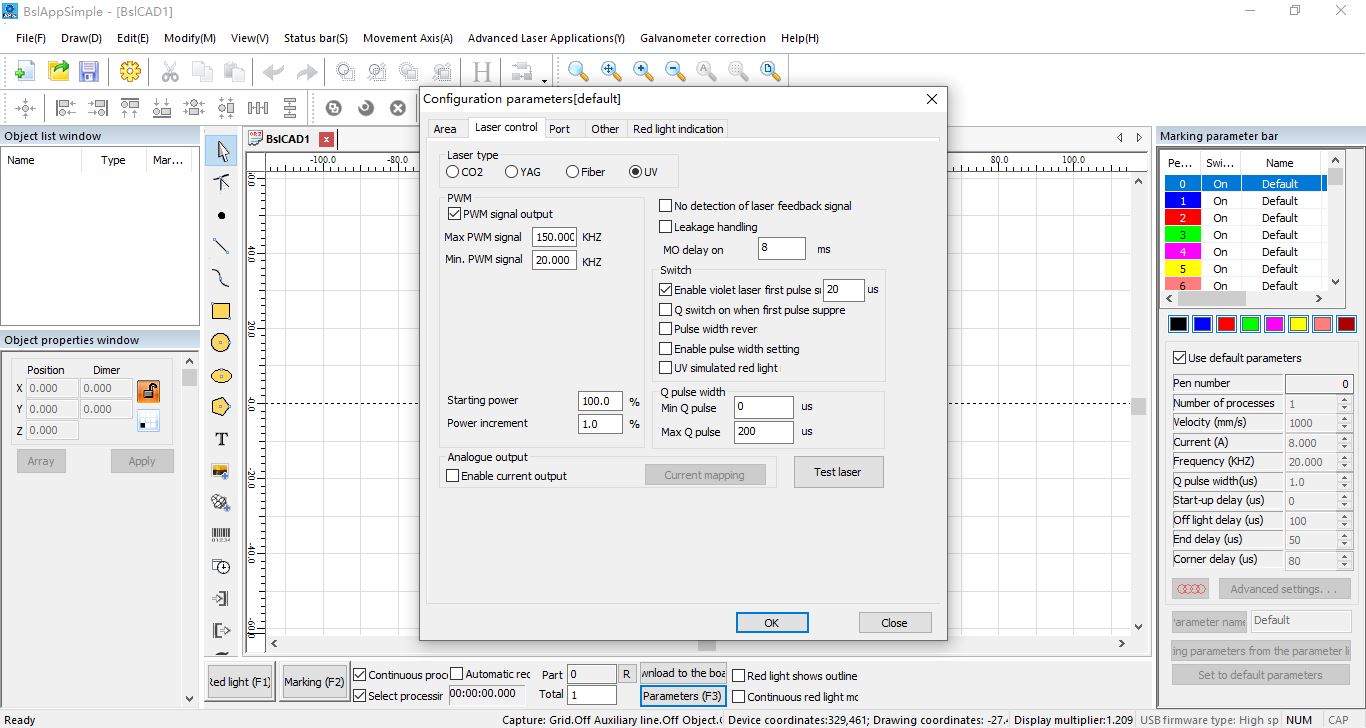Open the Galvanometer correction menu
1366x728 pixels.
coord(703,38)
